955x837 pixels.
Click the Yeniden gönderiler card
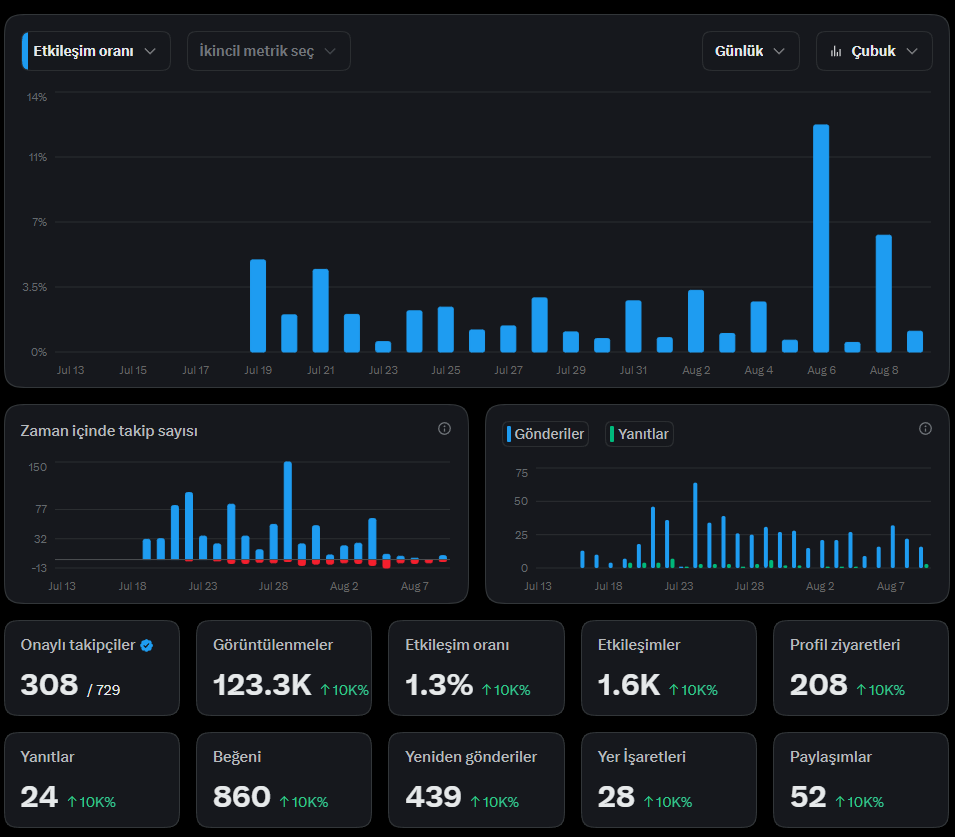point(476,780)
